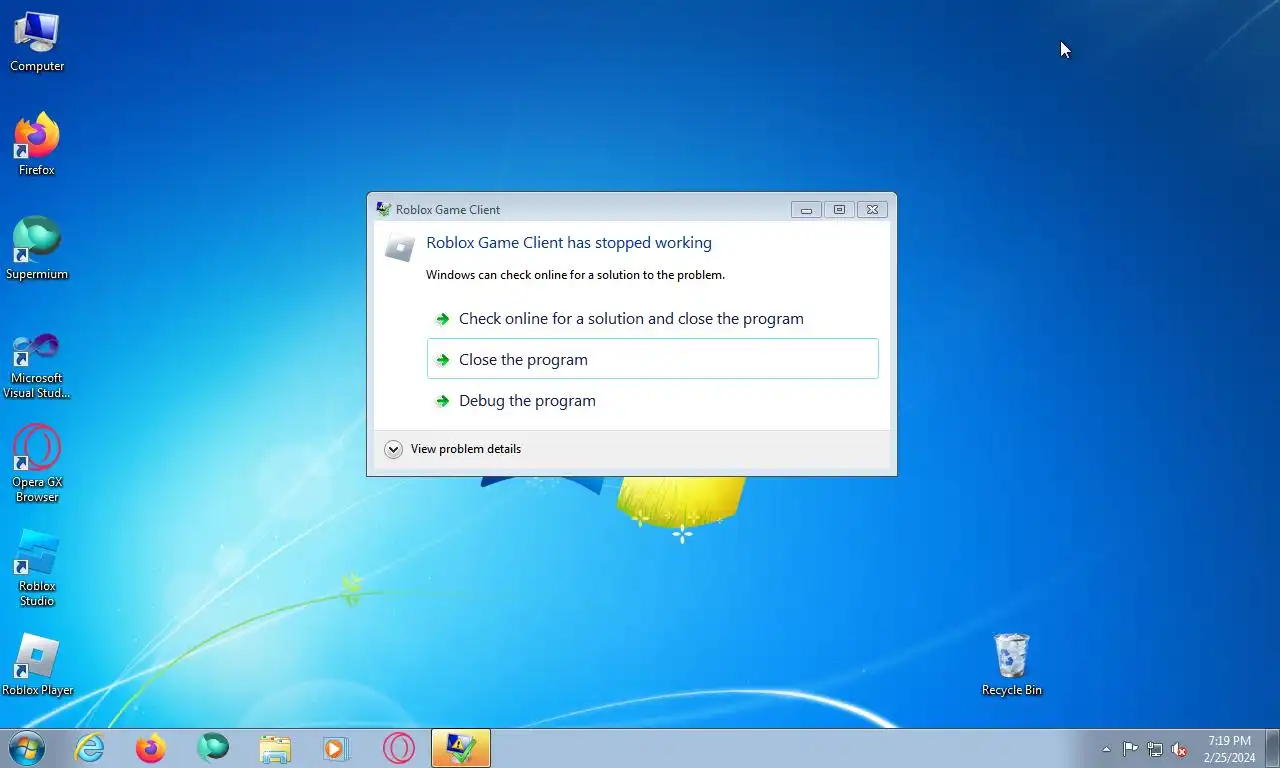Select the Microsoft Visual Studio desktop shortcut
The image size is (1280, 768).
tap(37, 365)
